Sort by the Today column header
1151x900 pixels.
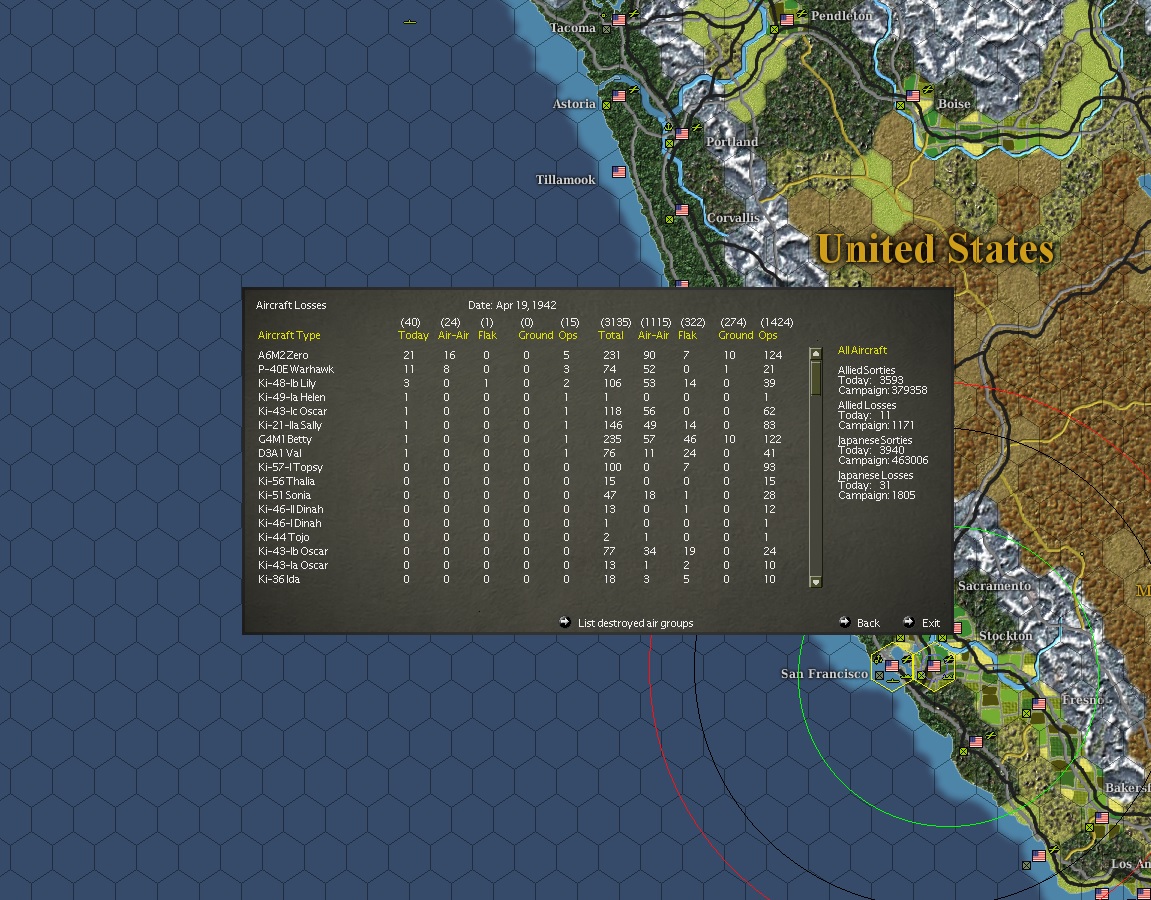pos(413,335)
